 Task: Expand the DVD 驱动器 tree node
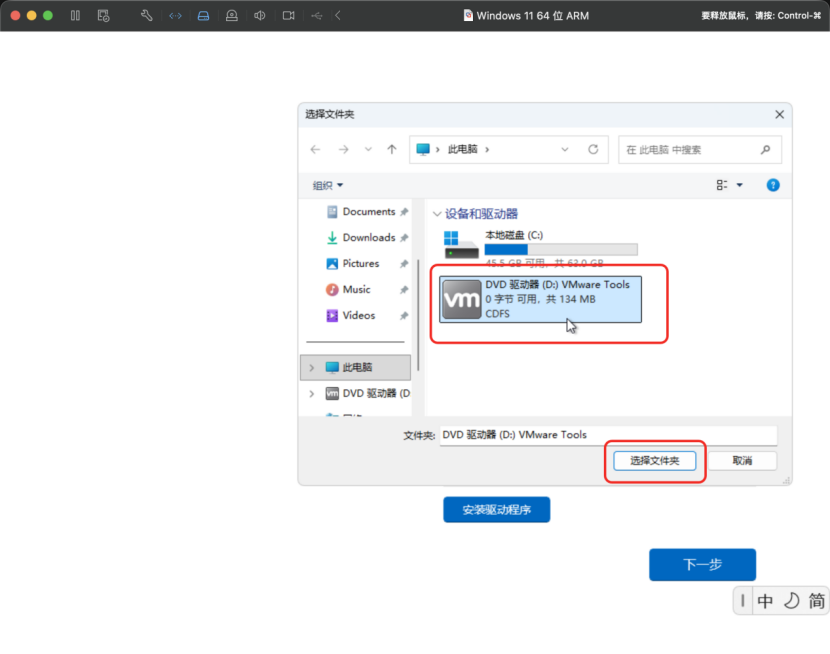[312, 393]
